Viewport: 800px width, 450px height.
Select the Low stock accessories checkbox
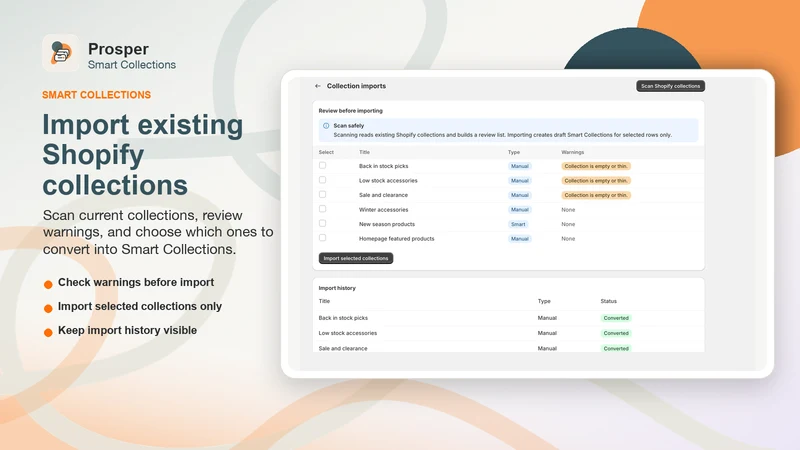coord(322,180)
